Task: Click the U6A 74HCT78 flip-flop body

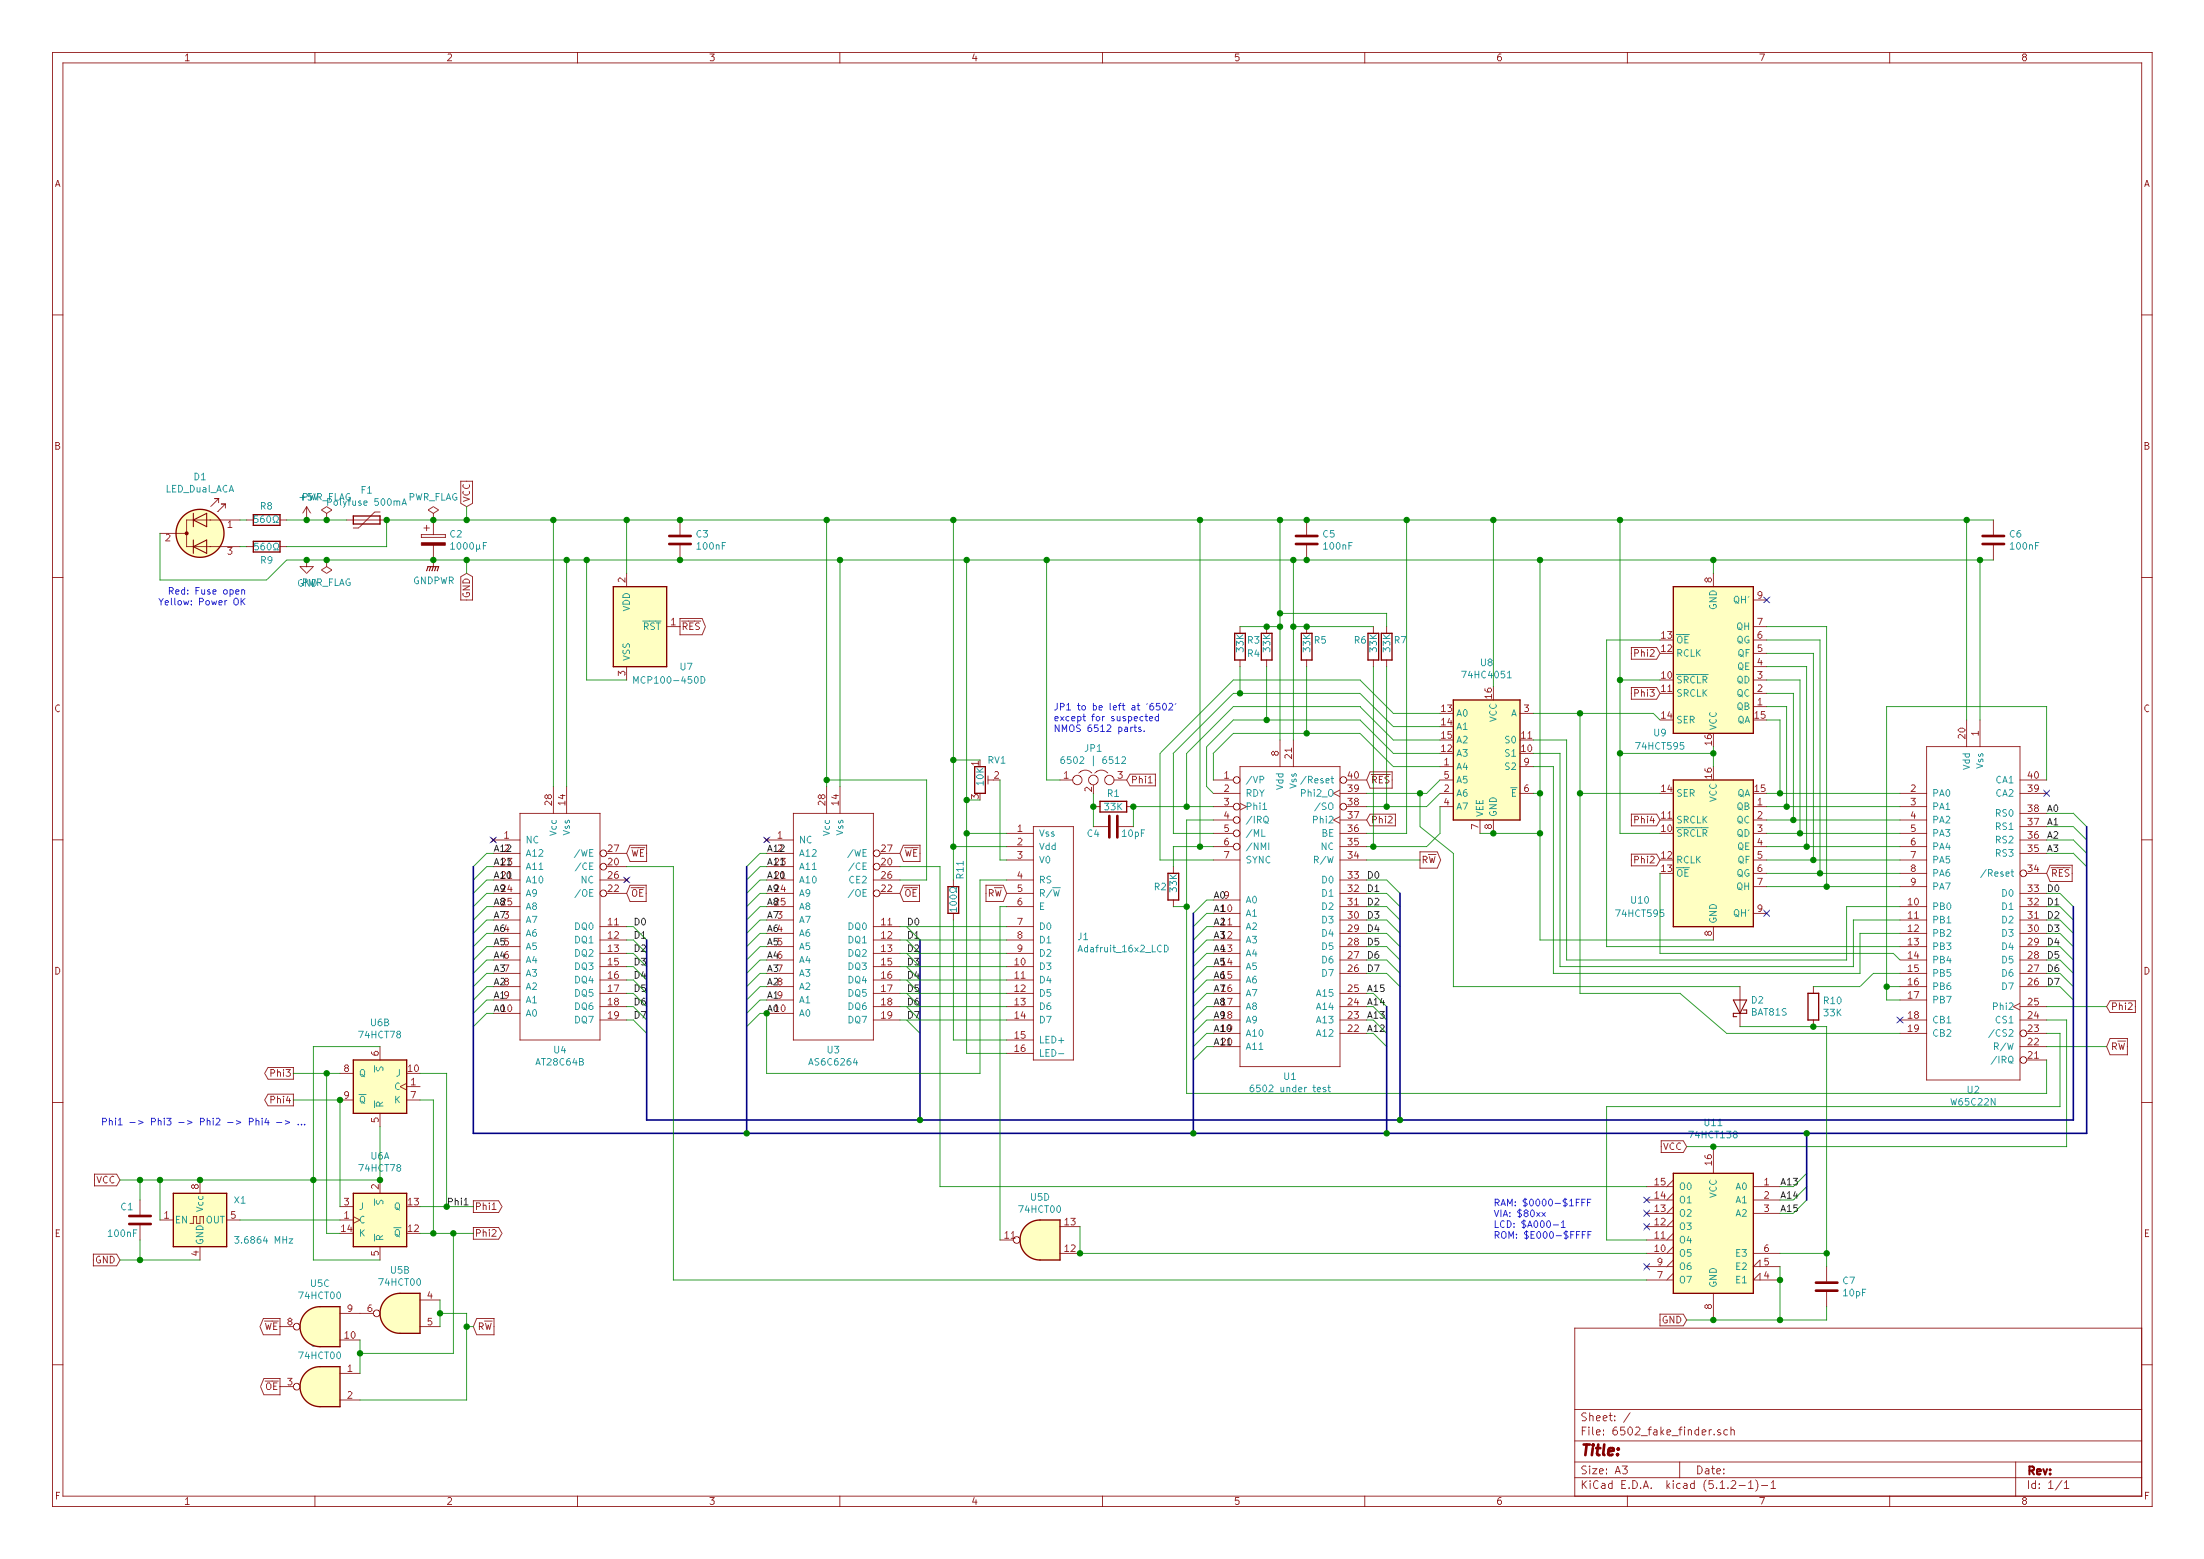Action: [379, 1219]
